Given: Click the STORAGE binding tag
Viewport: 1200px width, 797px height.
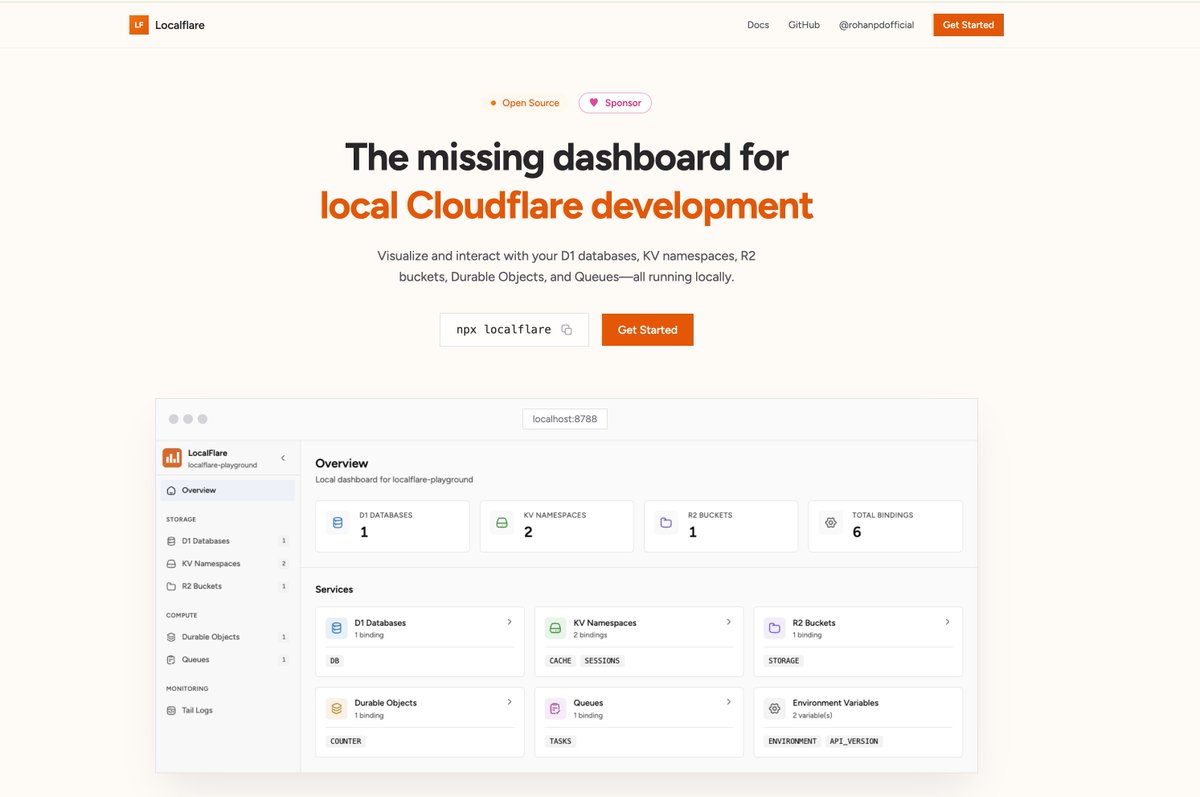Looking at the screenshot, I should click(784, 661).
